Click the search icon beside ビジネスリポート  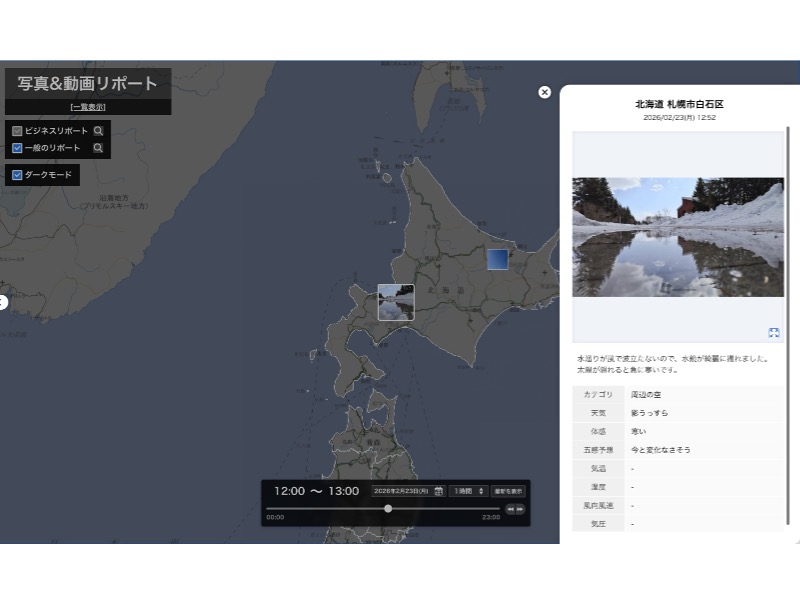[98, 131]
